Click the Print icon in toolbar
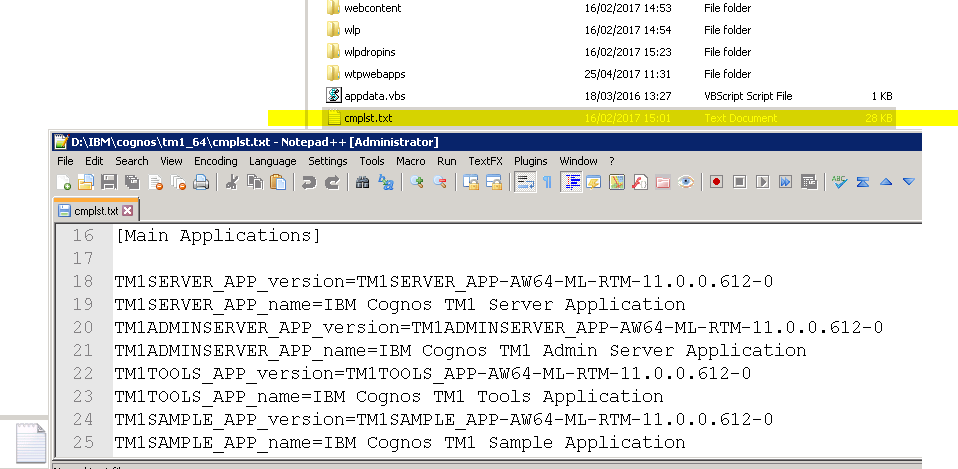 pyautogui.click(x=201, y=182)
